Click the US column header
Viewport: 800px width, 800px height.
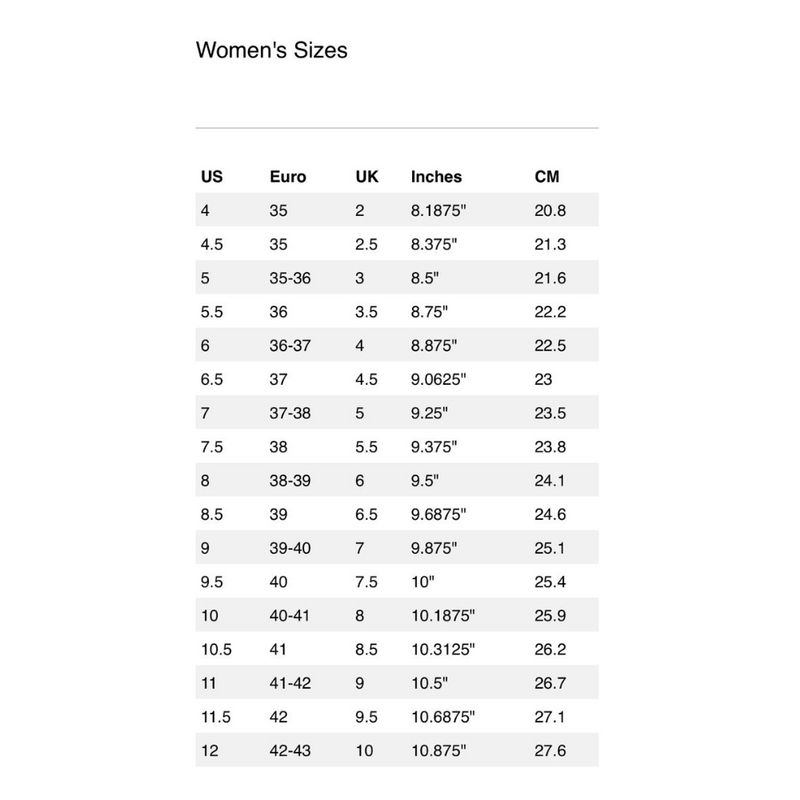211,177
